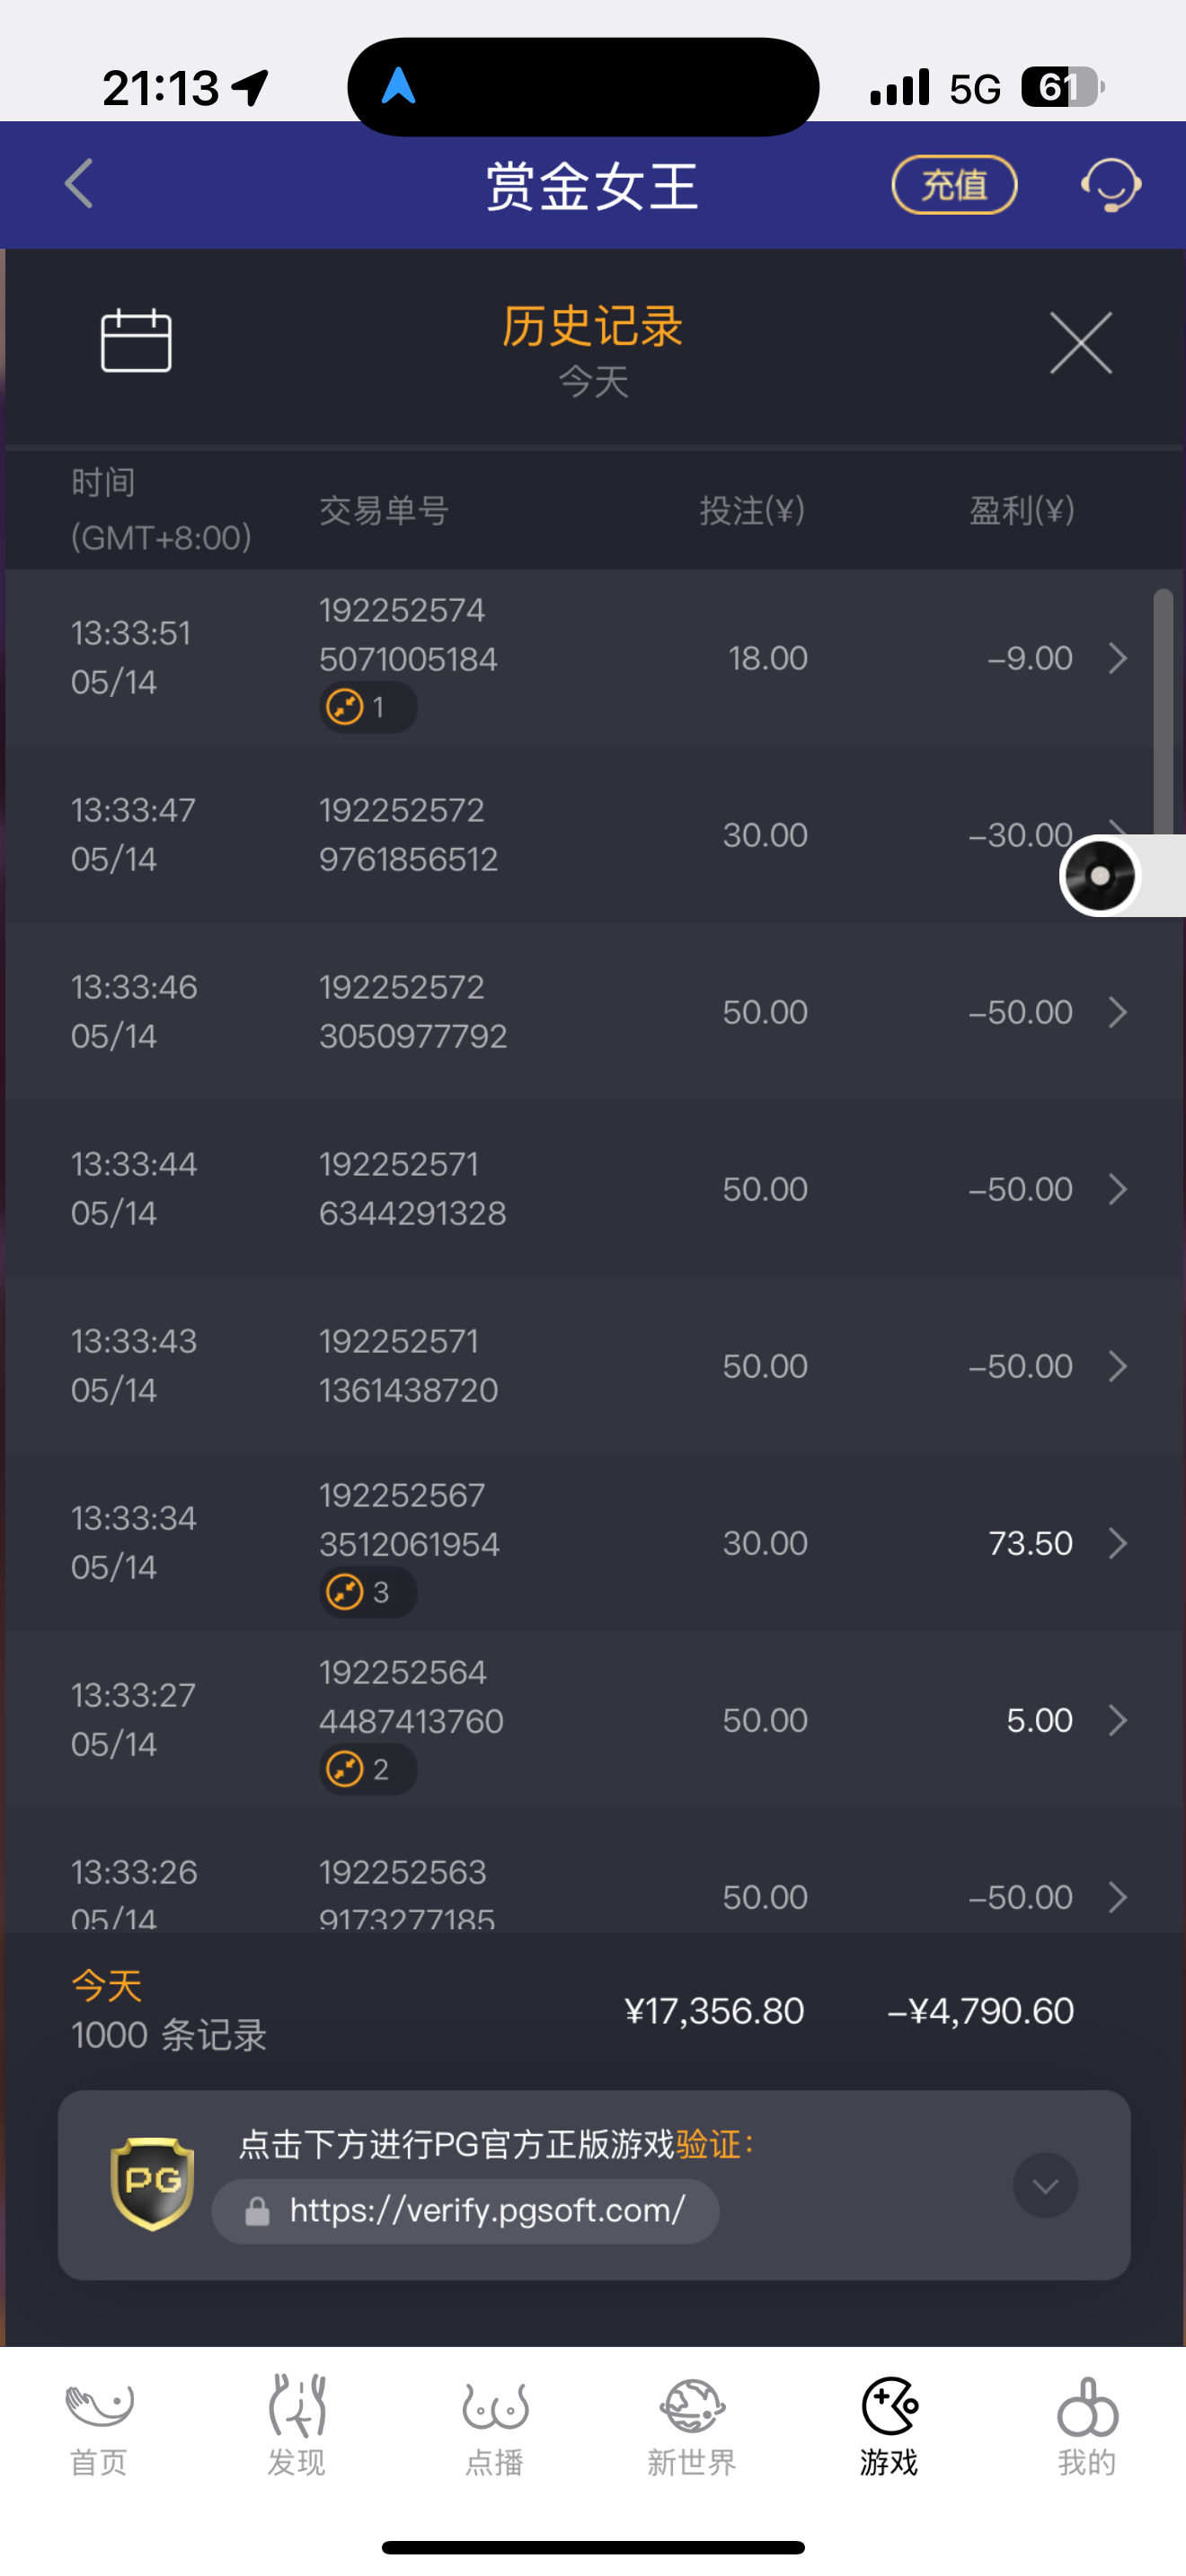The image size is (1186, 2576).
Task: Open the calendar date picker
Action: tap(136, 341)
